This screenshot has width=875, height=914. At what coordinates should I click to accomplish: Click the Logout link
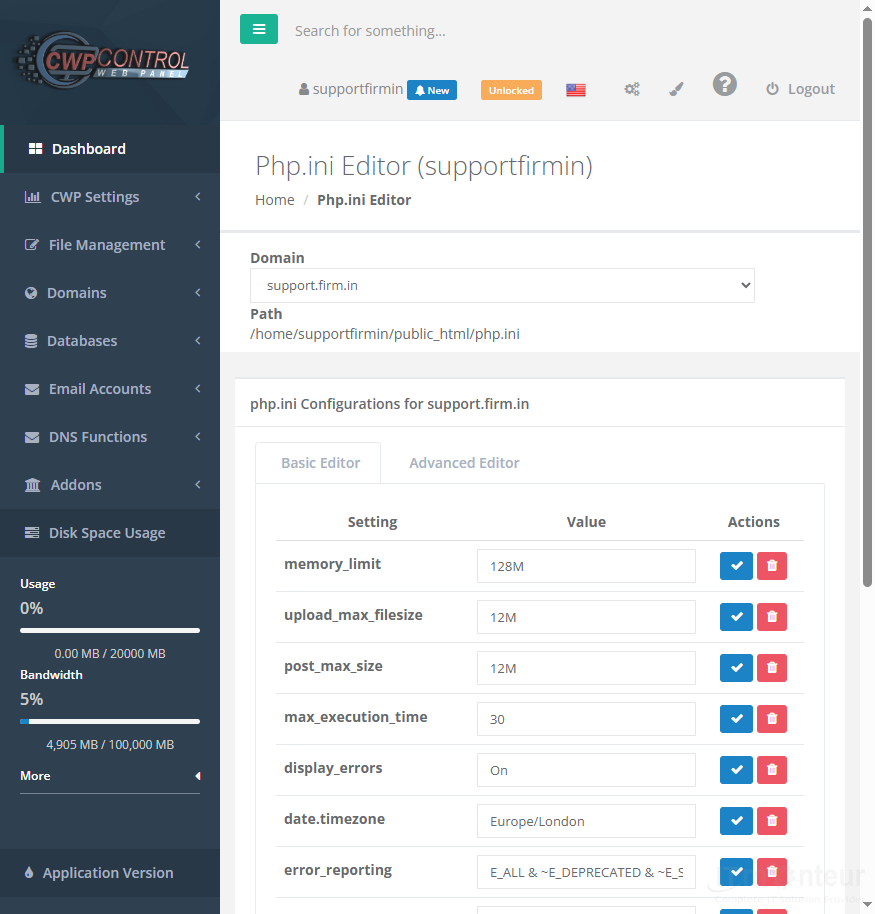pyautogui.click(x=800, y=89)
